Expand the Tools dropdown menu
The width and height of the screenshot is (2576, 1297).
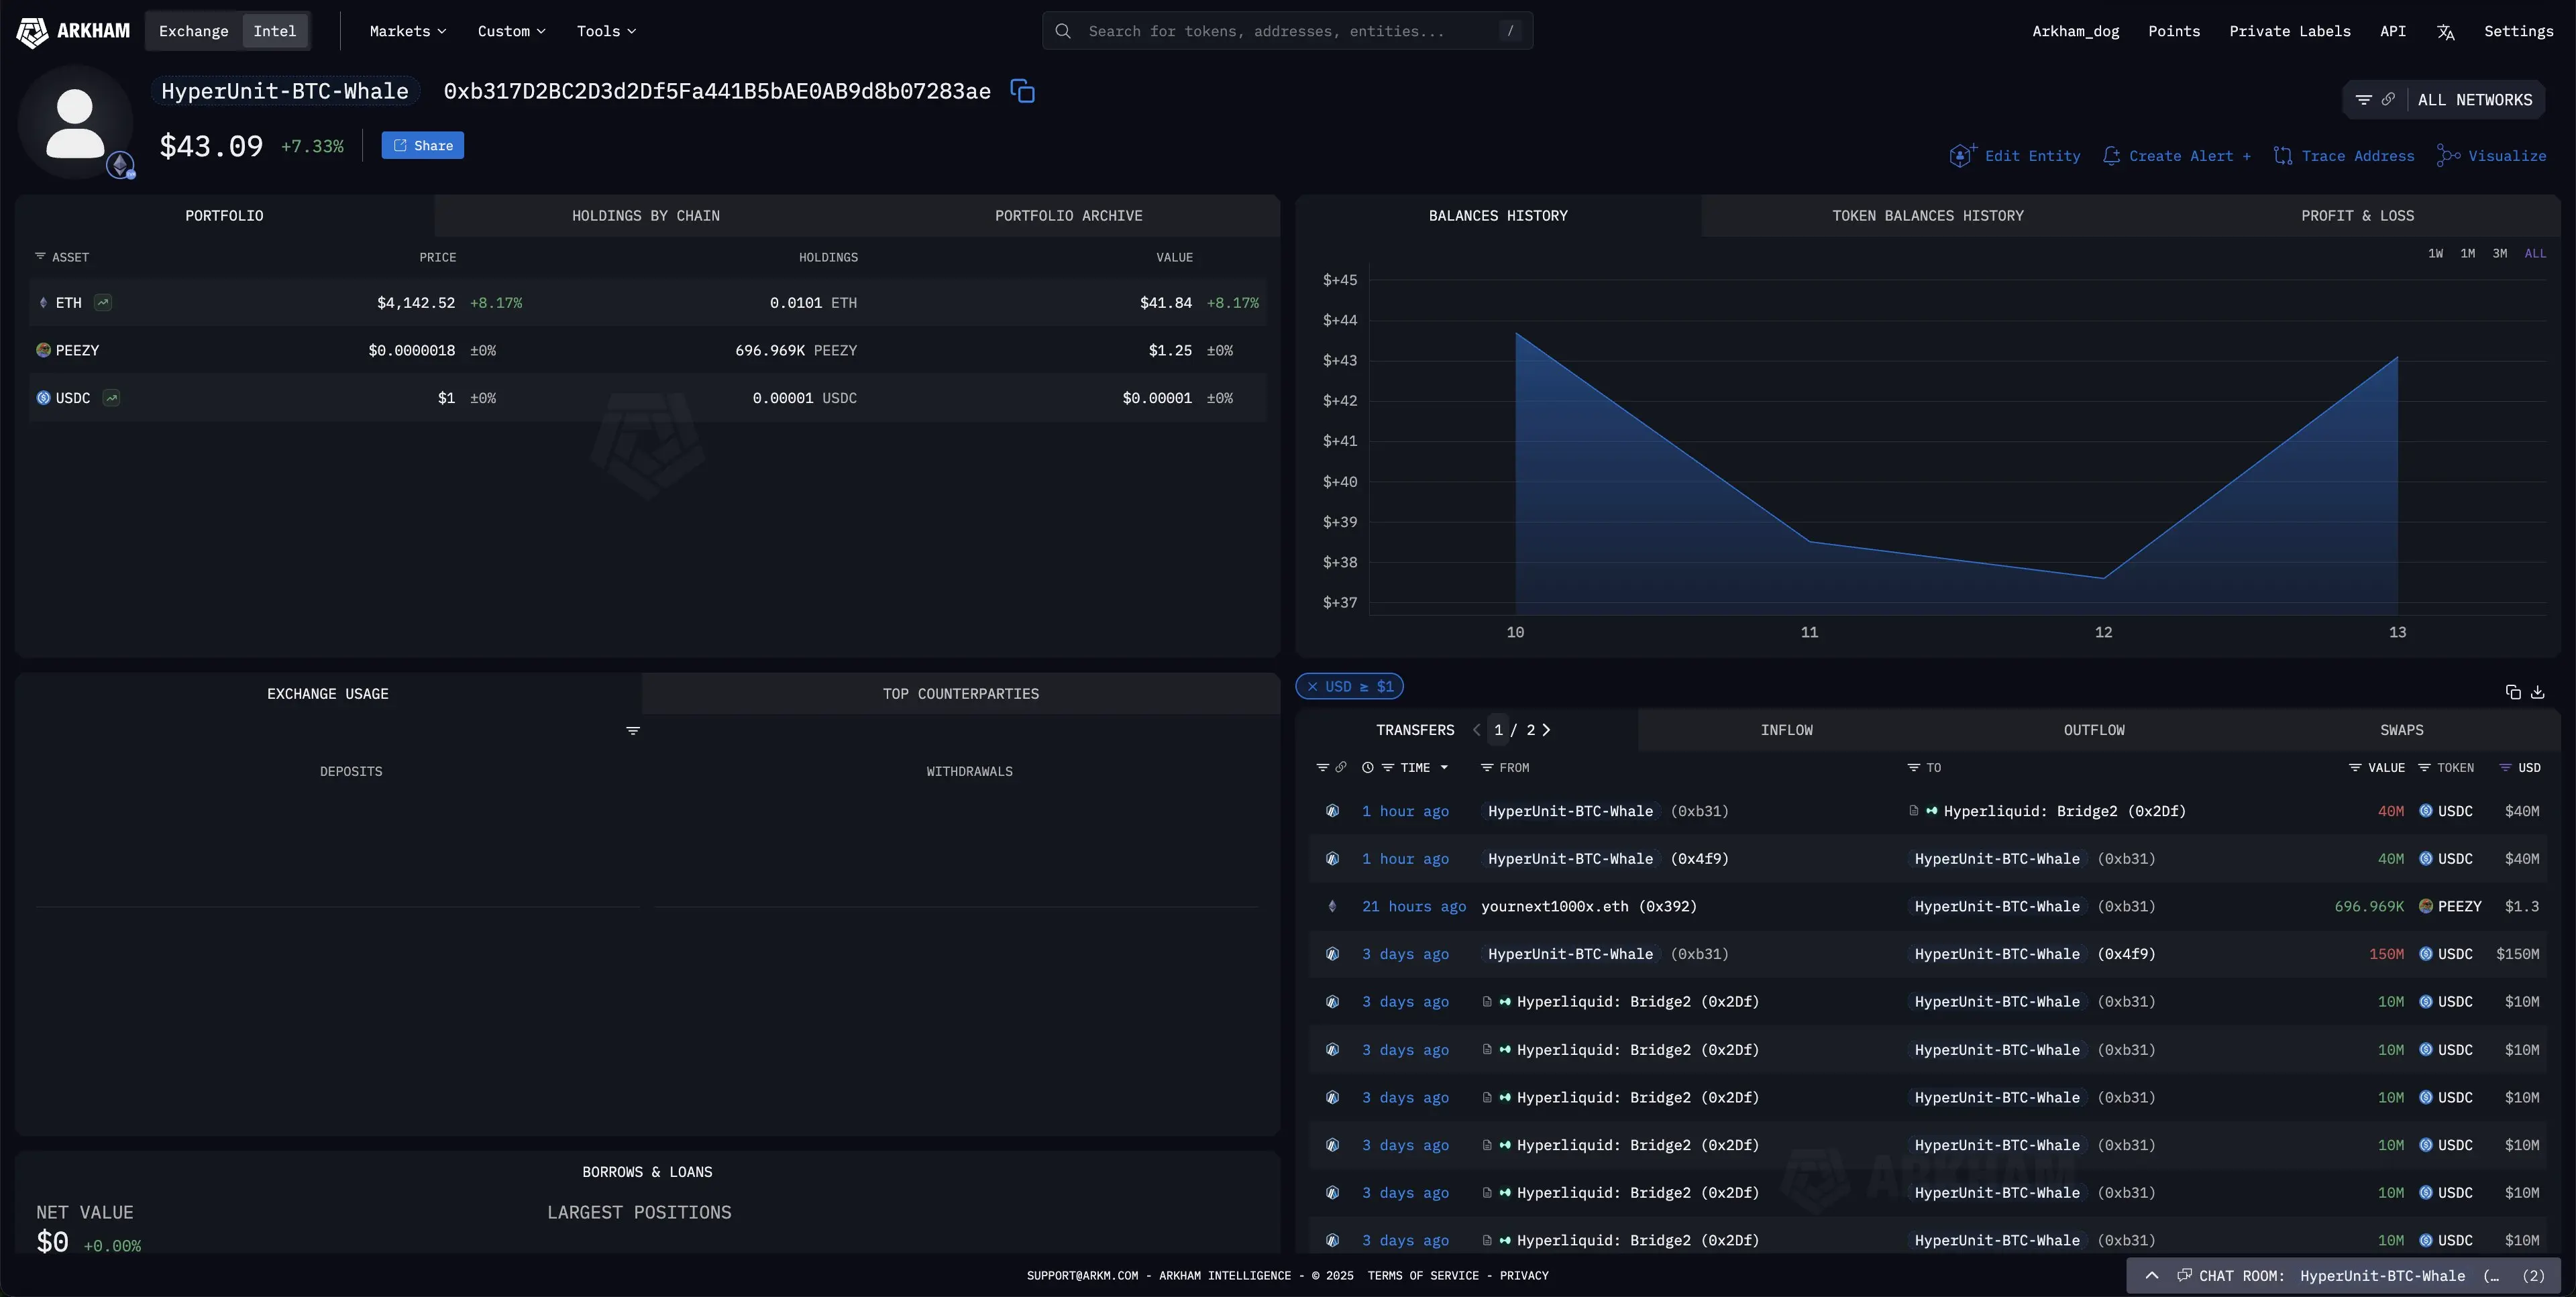(606, 31)
